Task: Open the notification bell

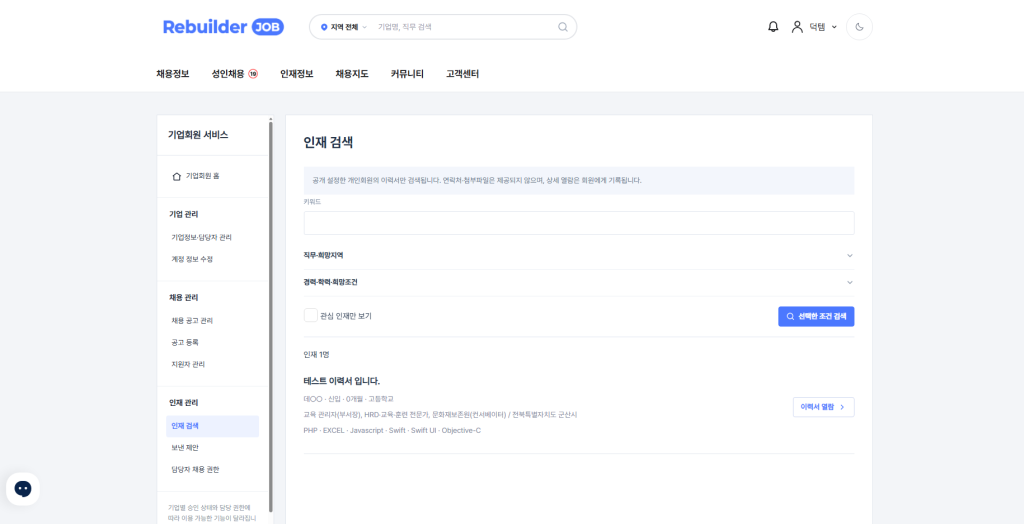Action: [773, 27]
